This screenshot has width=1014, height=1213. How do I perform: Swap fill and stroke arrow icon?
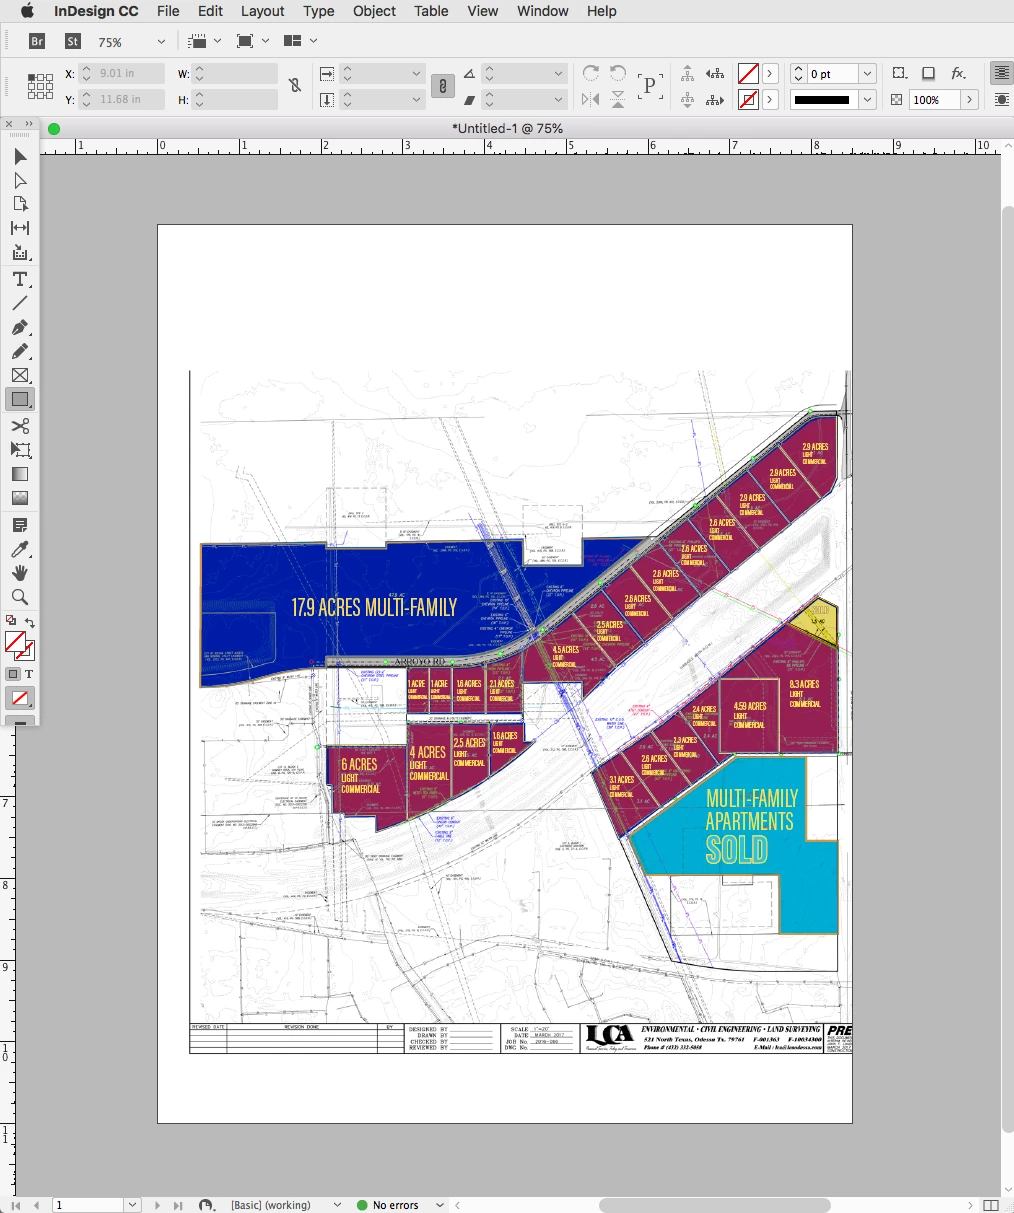[30, 622]
